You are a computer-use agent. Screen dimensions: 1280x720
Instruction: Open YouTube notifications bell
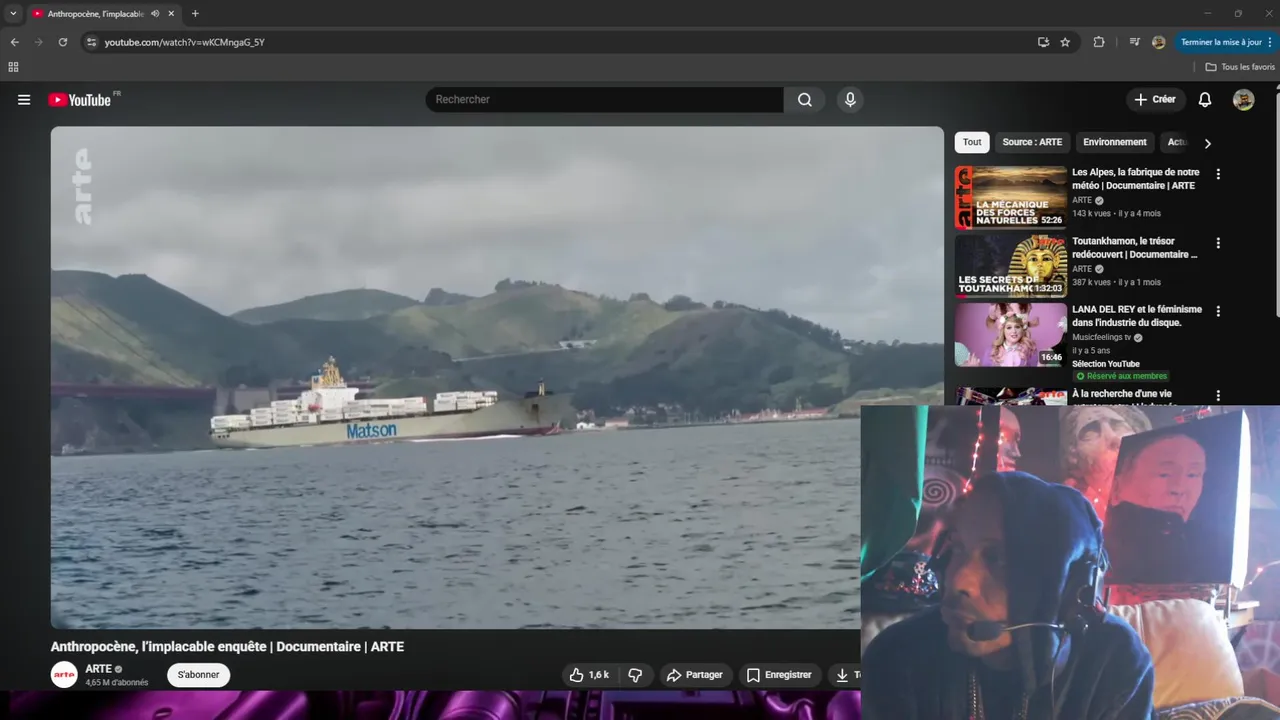[1205, 100]
